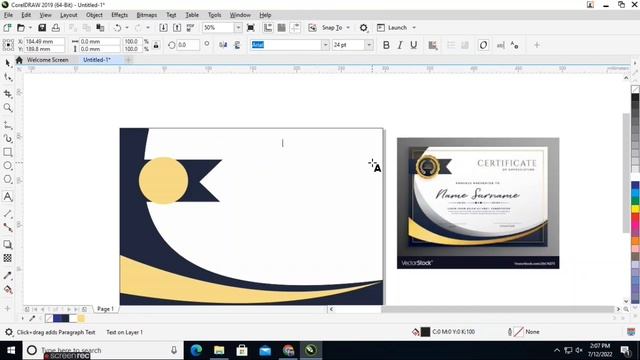Save the document with floppy icon
640x360 pixels.
(x=42, y=28)
